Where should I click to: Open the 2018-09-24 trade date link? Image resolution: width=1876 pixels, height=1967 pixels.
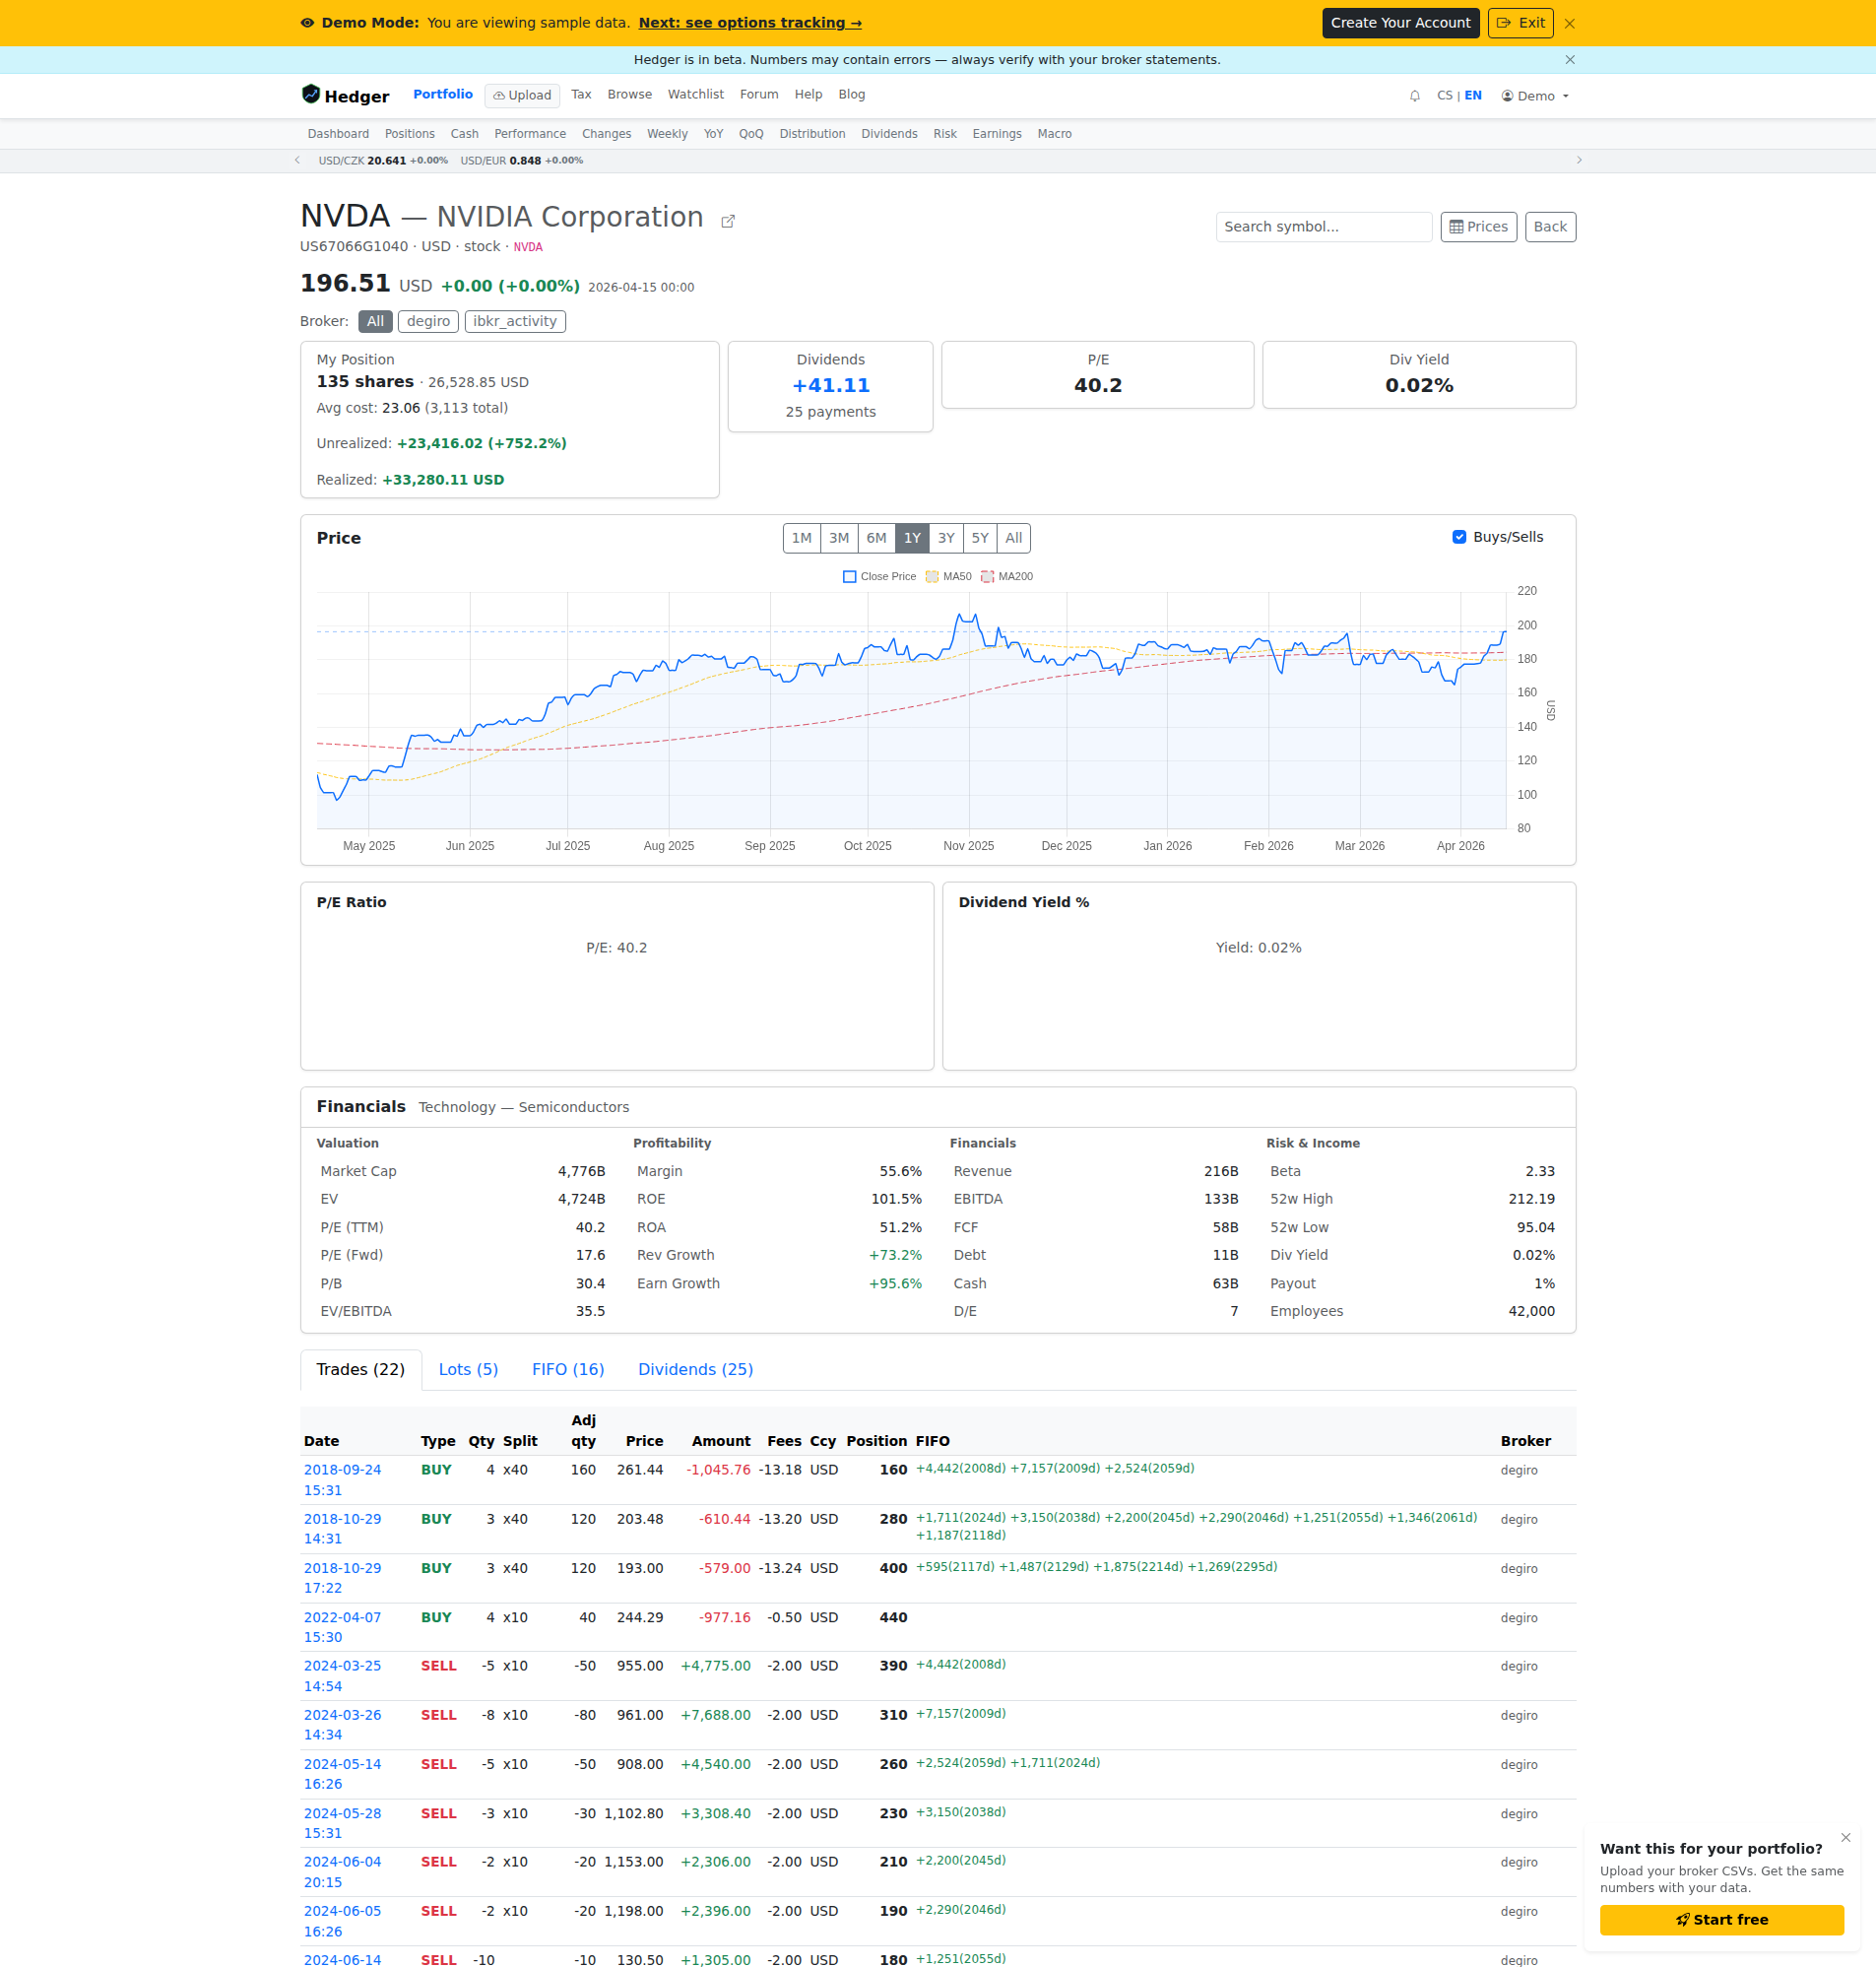click(342, 1479)
